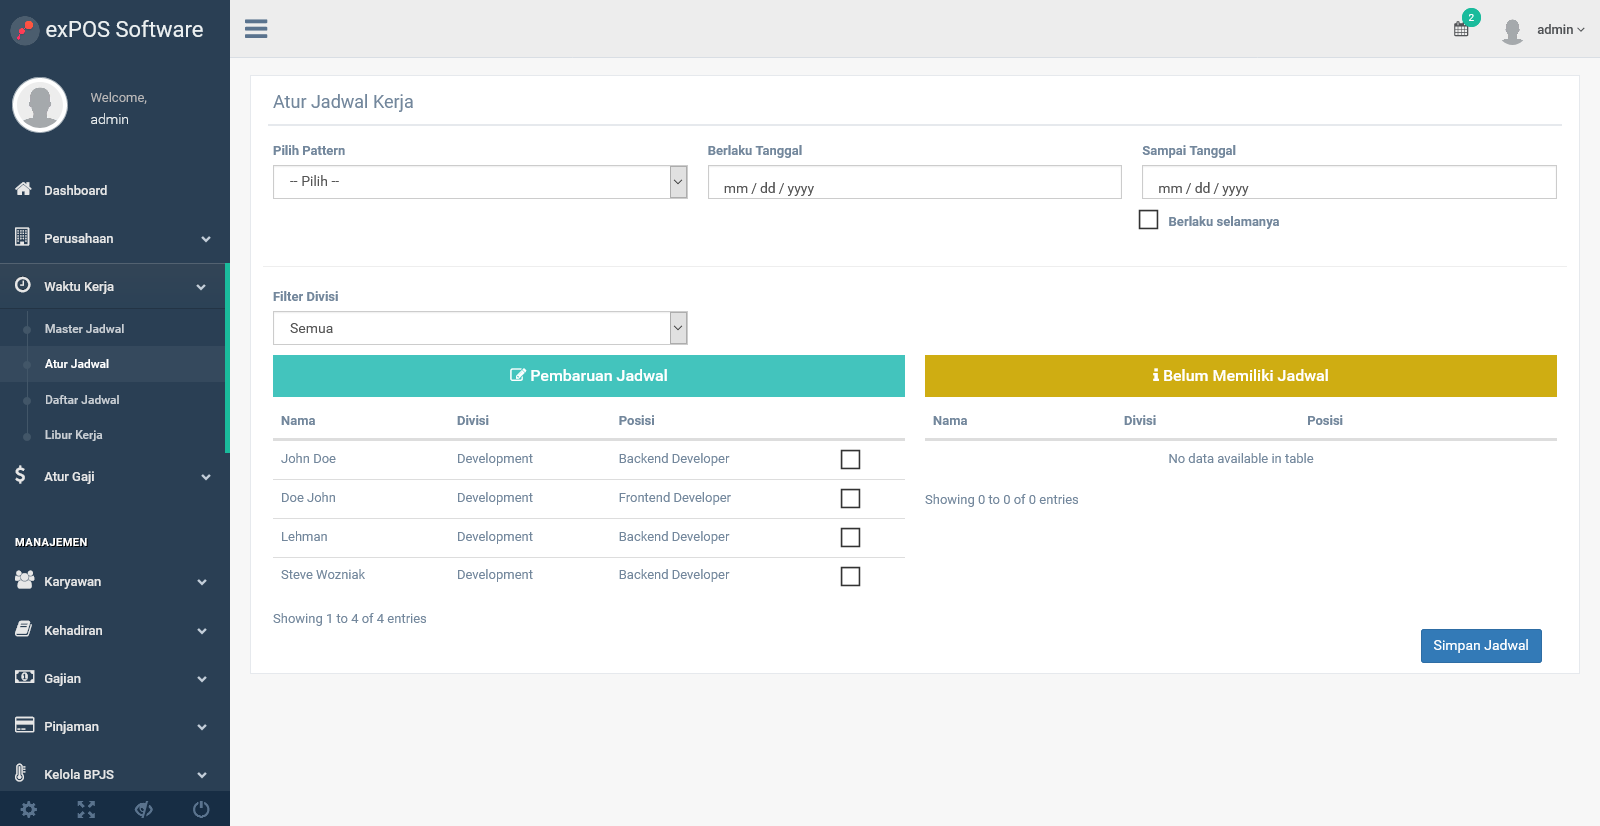Click the Sampai Tanggal date field
The width and height of the screenshot is (1600, 826).
[x=1349, y=182]
